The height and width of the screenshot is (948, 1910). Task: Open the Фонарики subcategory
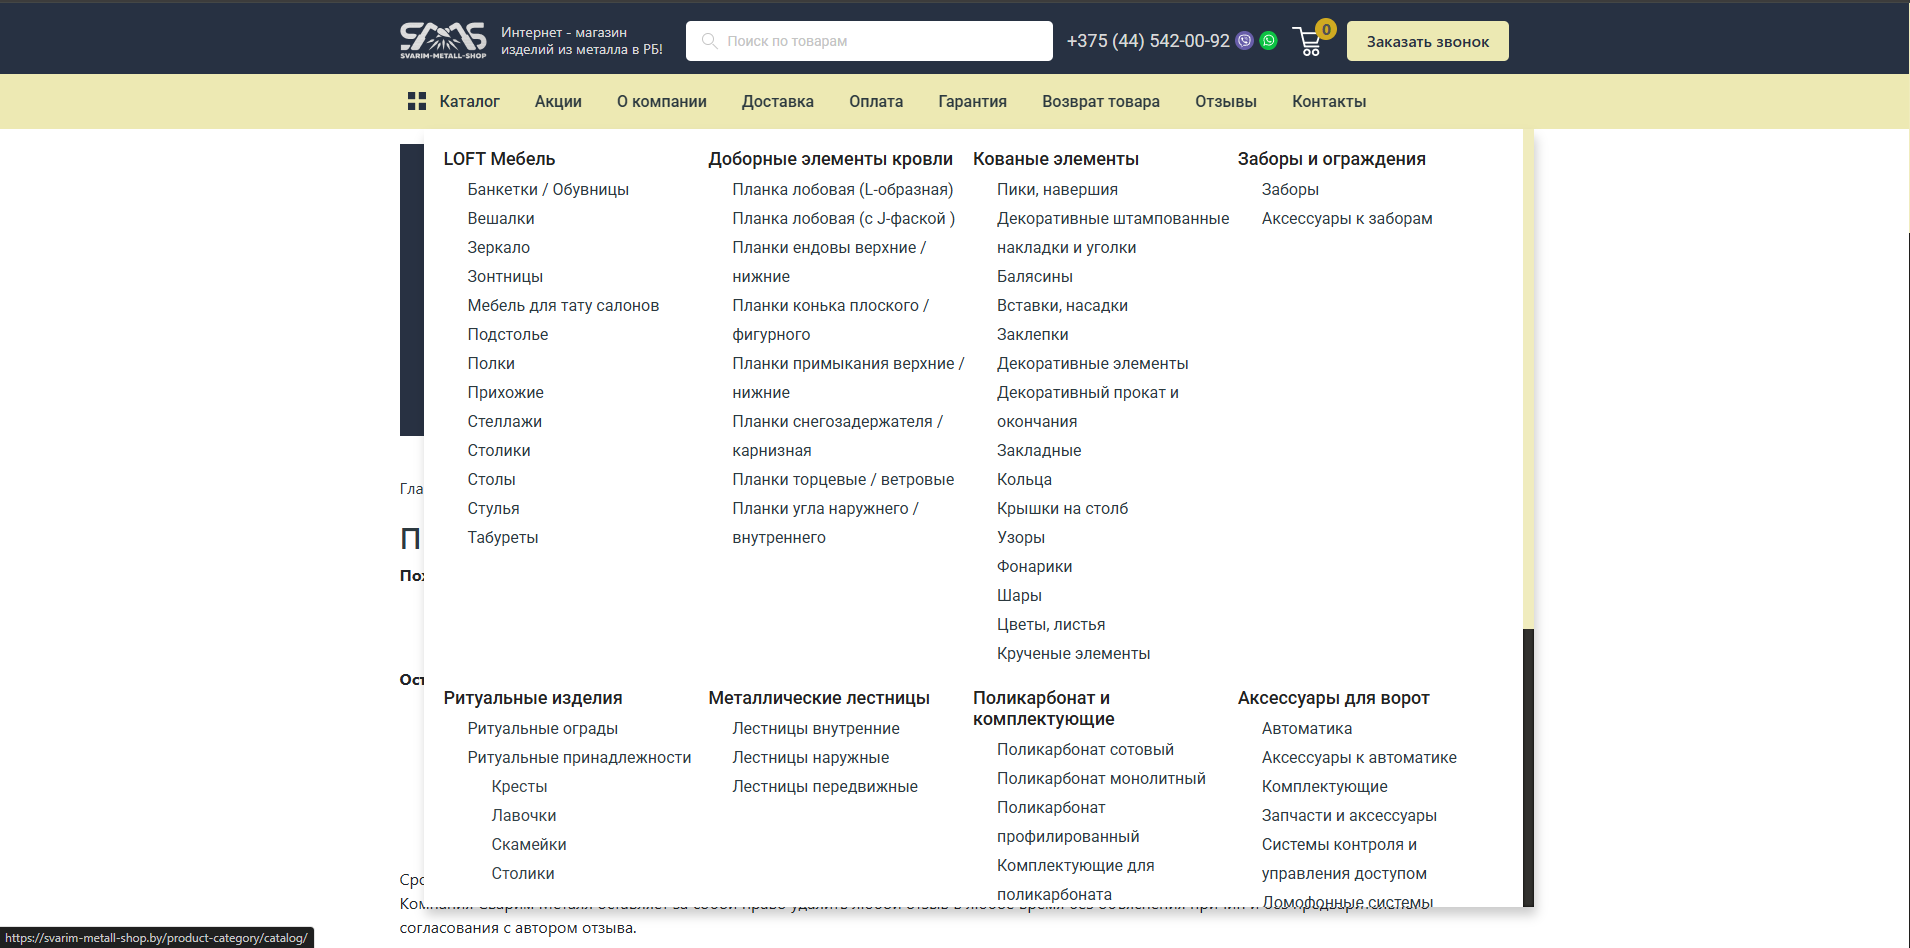click(x=1034, y=566)
